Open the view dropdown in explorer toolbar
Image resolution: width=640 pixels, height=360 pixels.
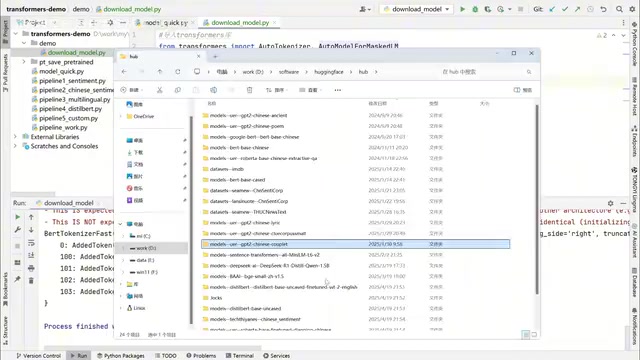click(310, 90)
